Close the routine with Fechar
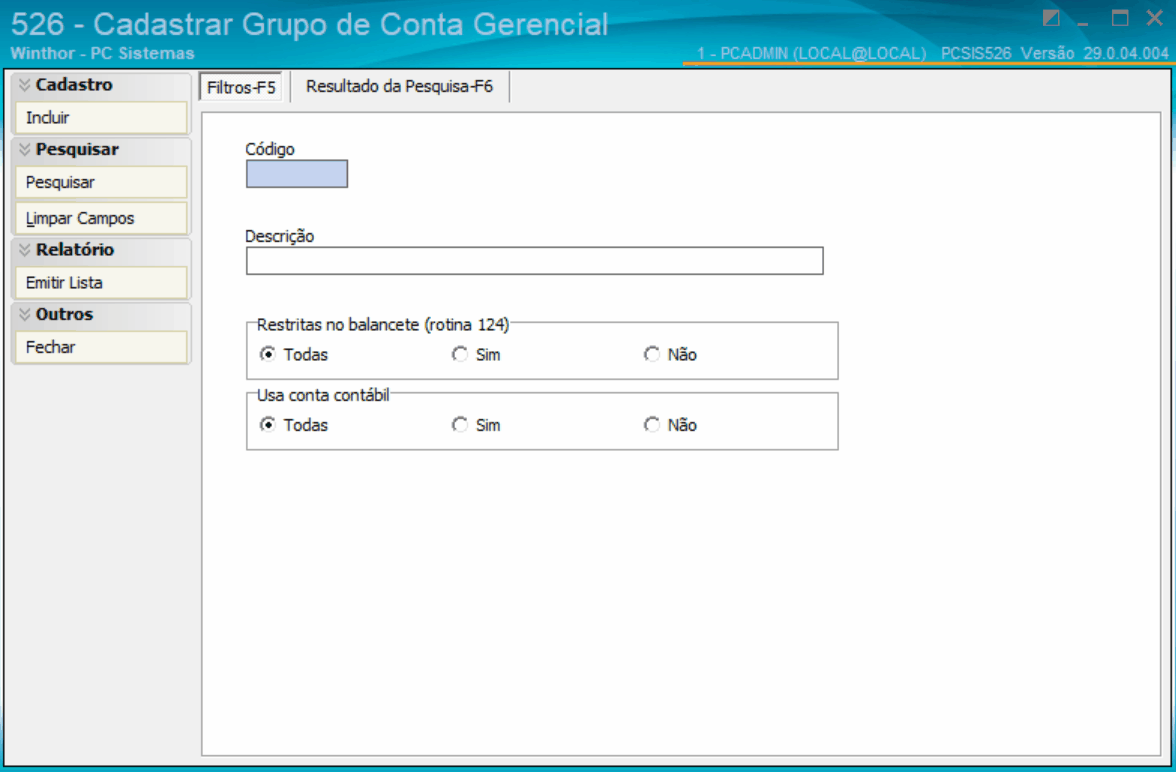The width and height of the screenshot is (1176, 772). (101, 347)
